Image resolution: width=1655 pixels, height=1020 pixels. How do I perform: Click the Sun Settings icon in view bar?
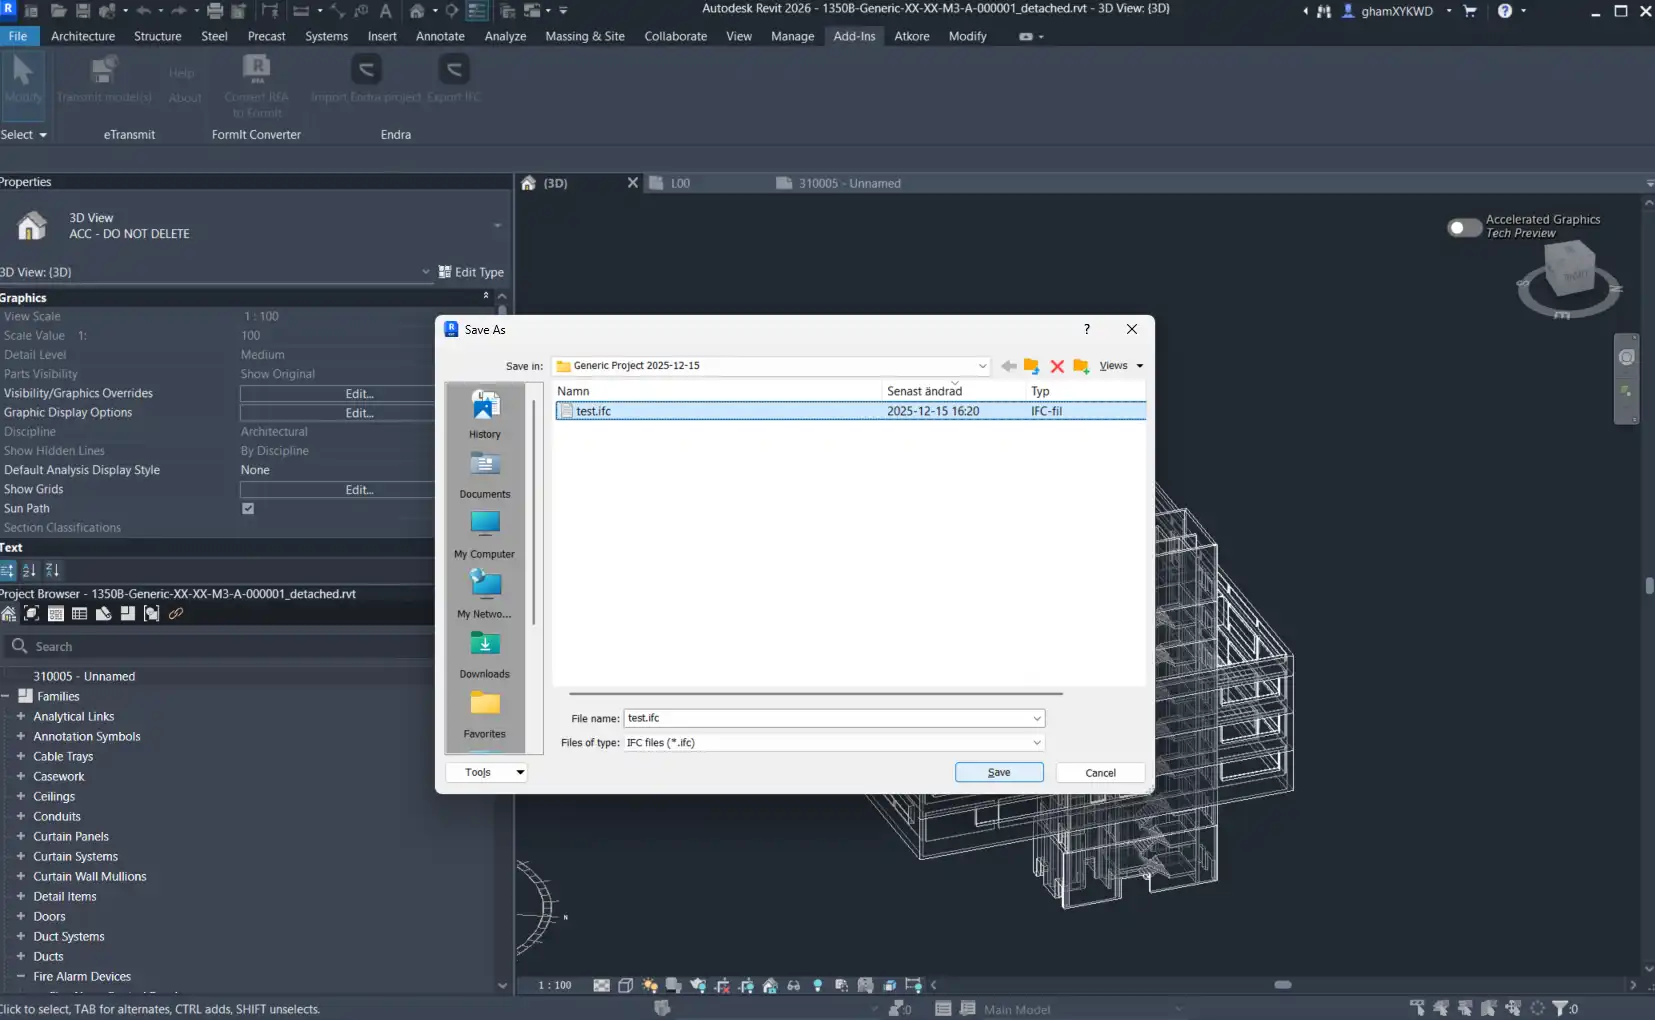(x=648, y=985)
